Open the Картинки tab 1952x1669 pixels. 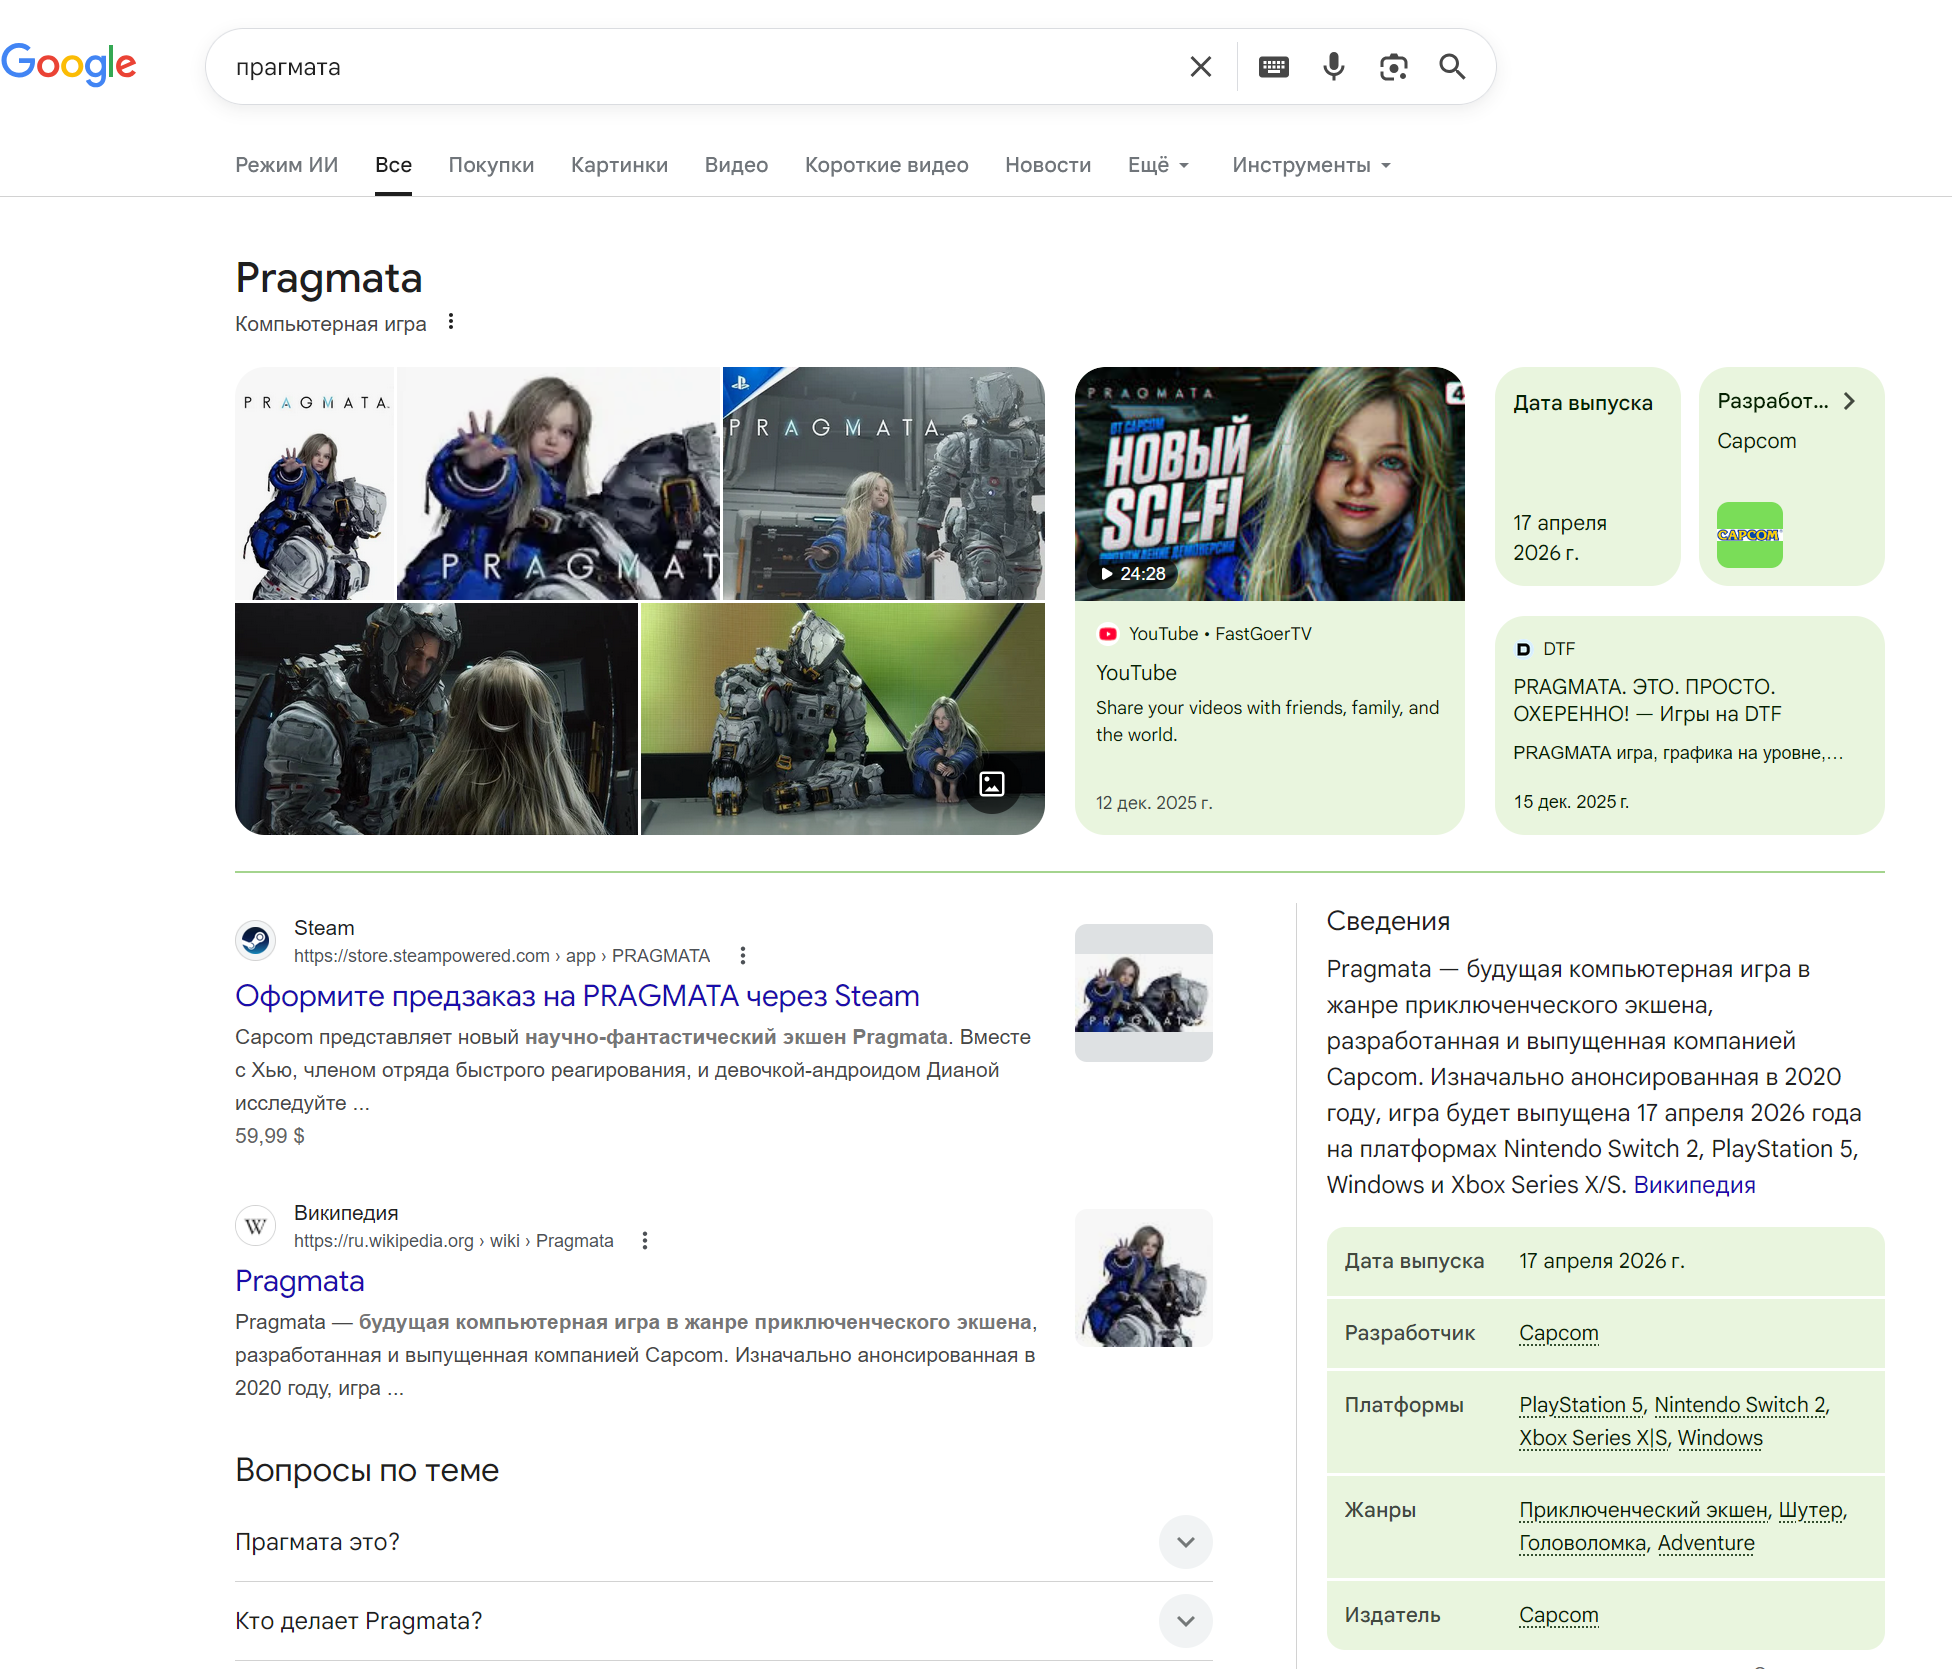(619, 165)
